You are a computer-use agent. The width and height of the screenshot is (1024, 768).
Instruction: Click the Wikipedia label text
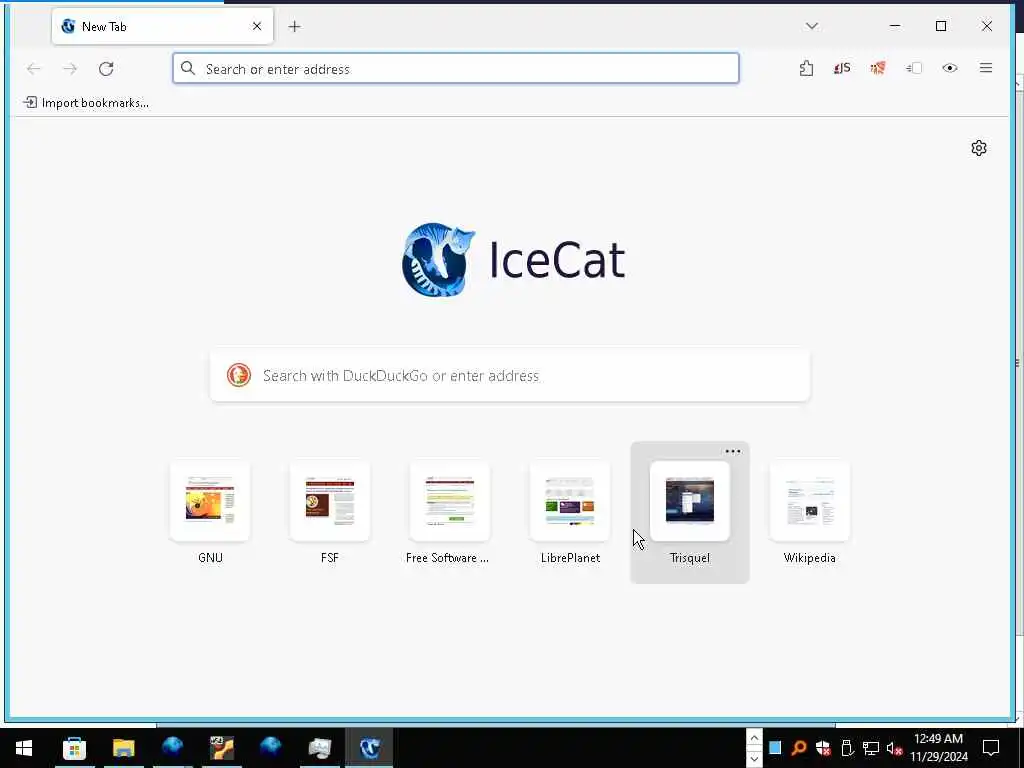coord(810,558)
